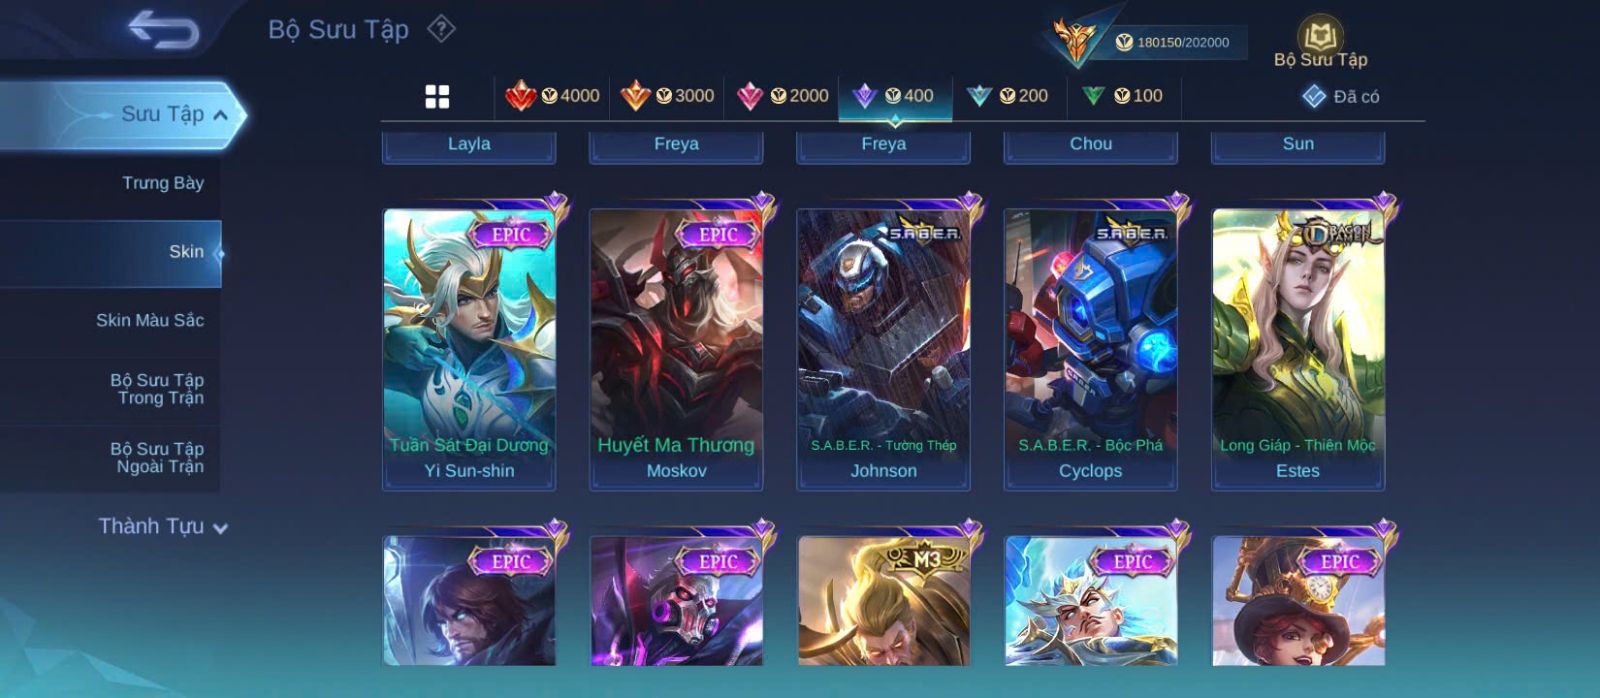Filter by the orange 3000 gem tier
This screenshot has width=1600, height=698.
point(667,96)
